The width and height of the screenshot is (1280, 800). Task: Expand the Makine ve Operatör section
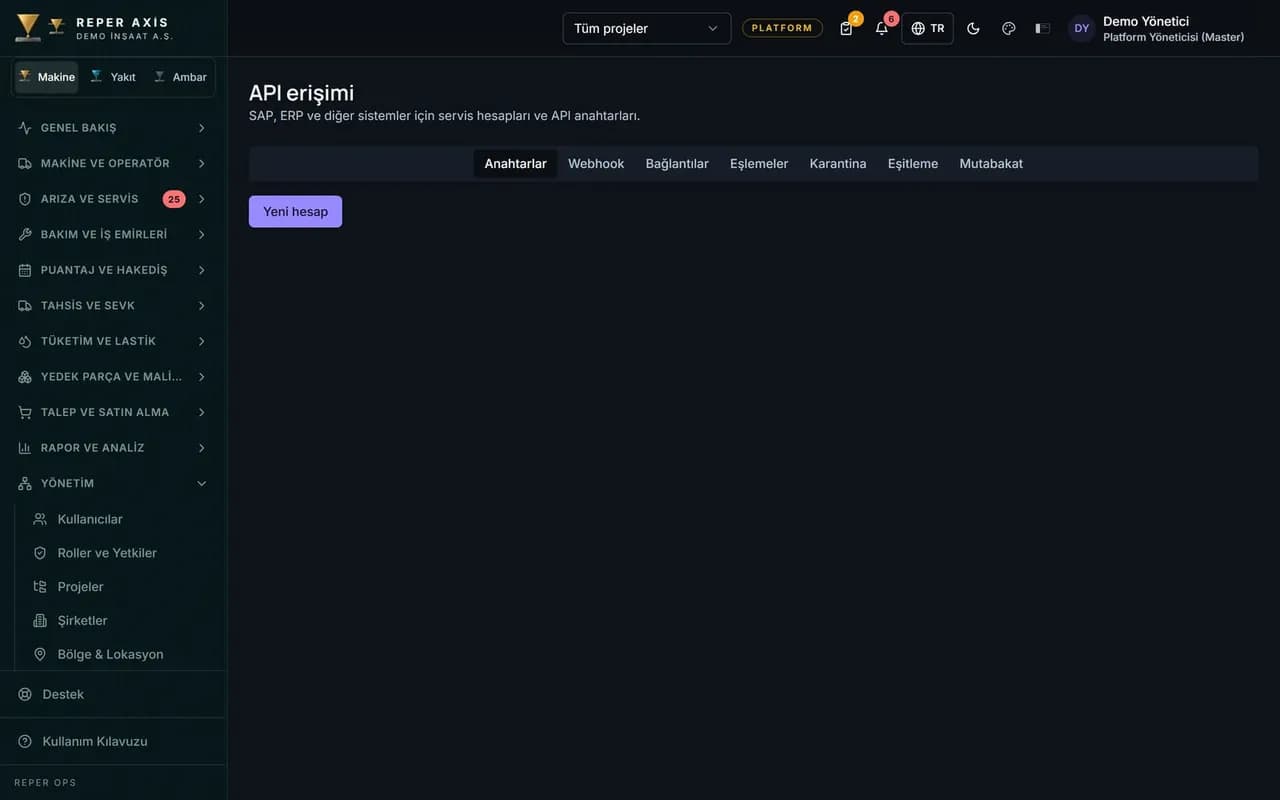click(x=113, y=163)
